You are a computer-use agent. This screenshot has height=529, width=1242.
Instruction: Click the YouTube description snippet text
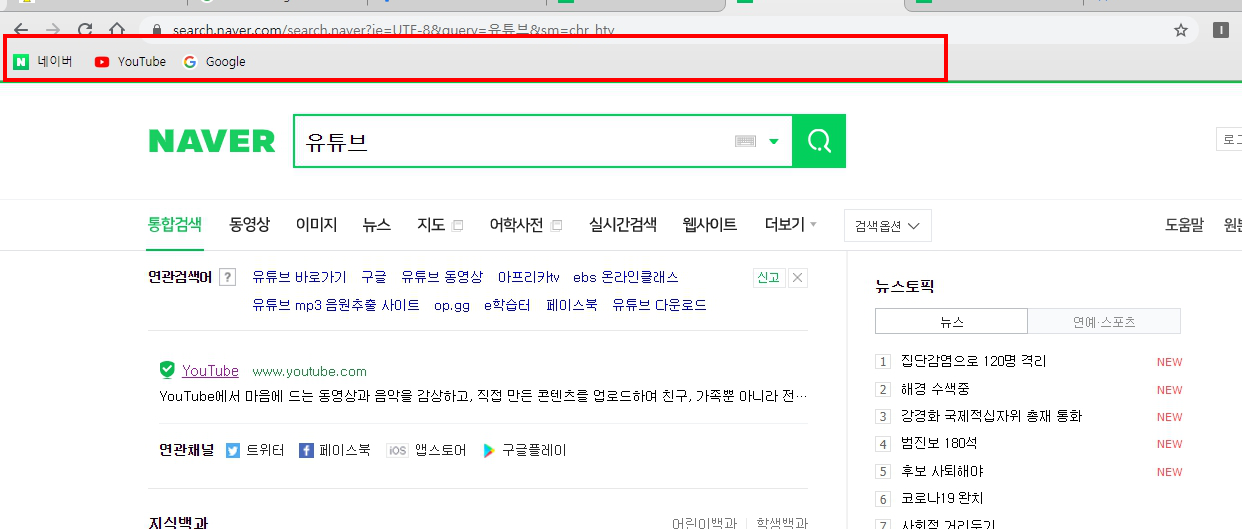483,396
